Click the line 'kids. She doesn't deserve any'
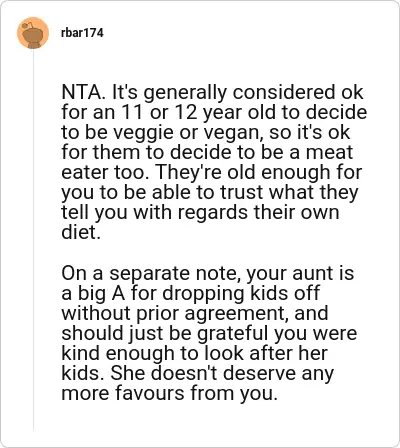The height and width of the screenshot is (448, 400). [x=197, y=373]
